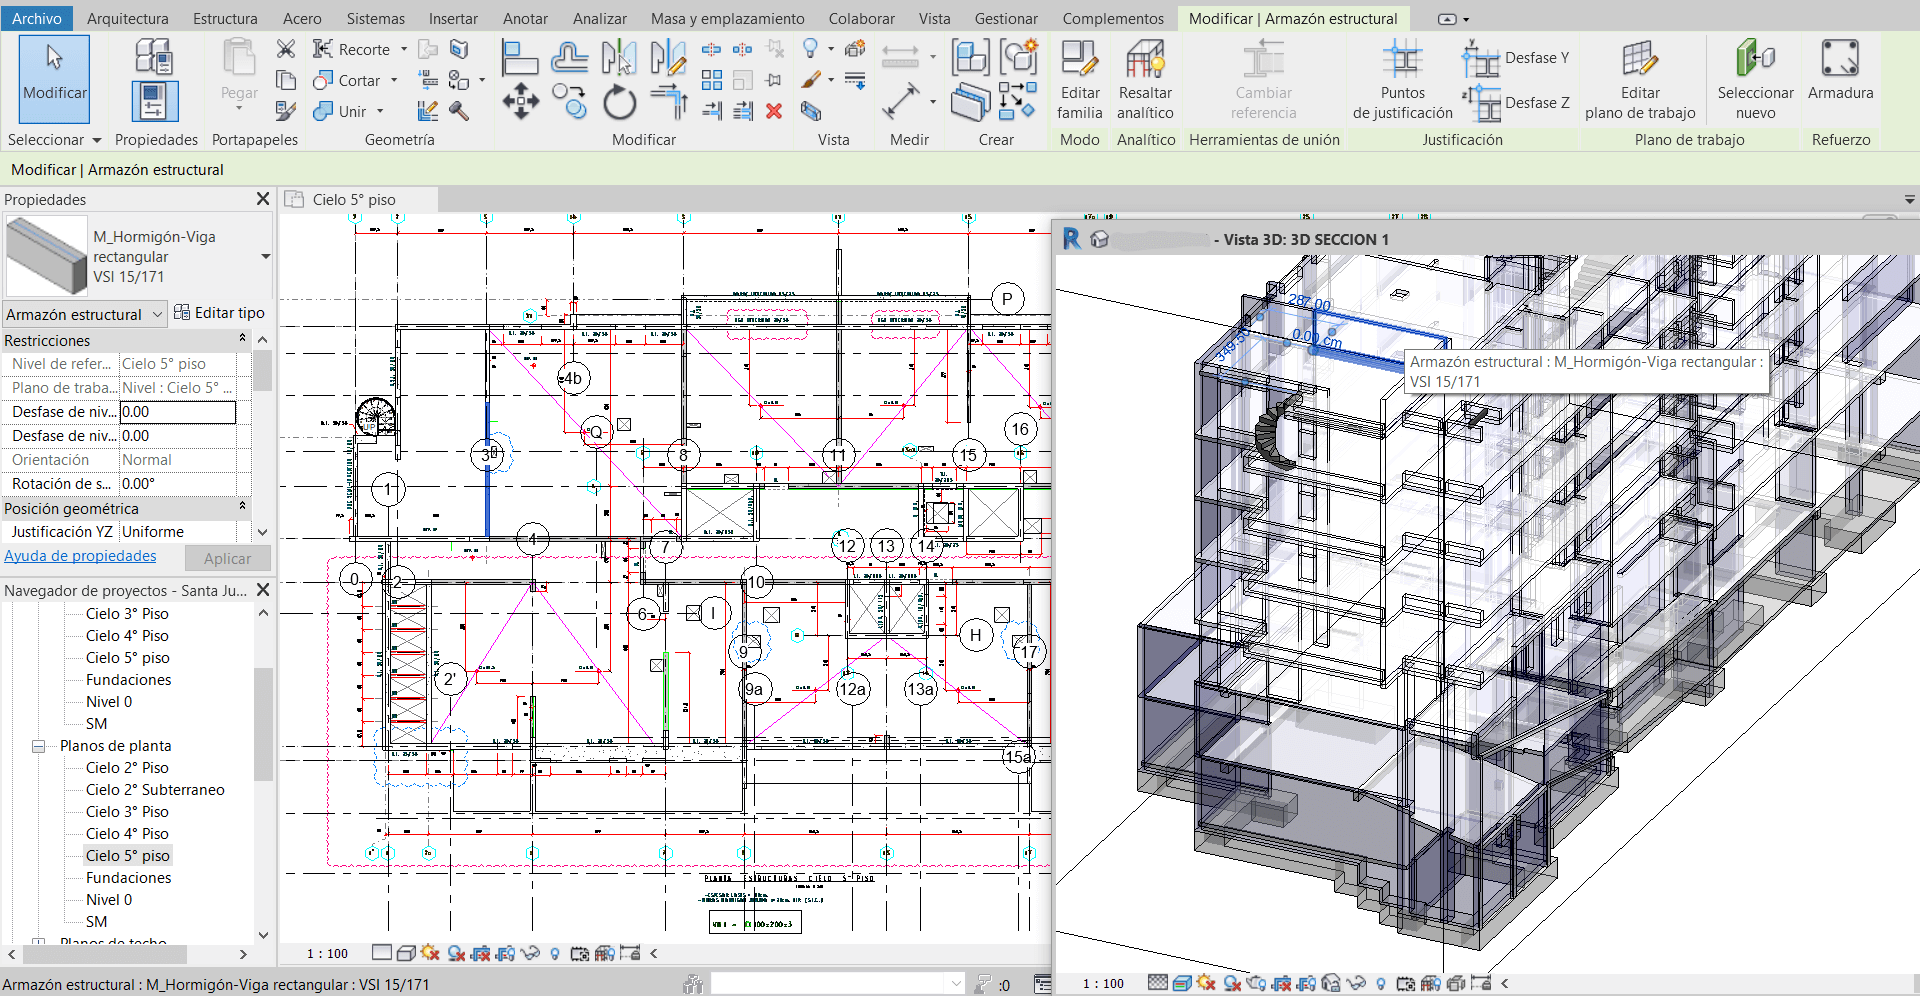1920x996 pixels.
Task: Click the Selection Box icon in Vista panel
Action: (811, 111)
